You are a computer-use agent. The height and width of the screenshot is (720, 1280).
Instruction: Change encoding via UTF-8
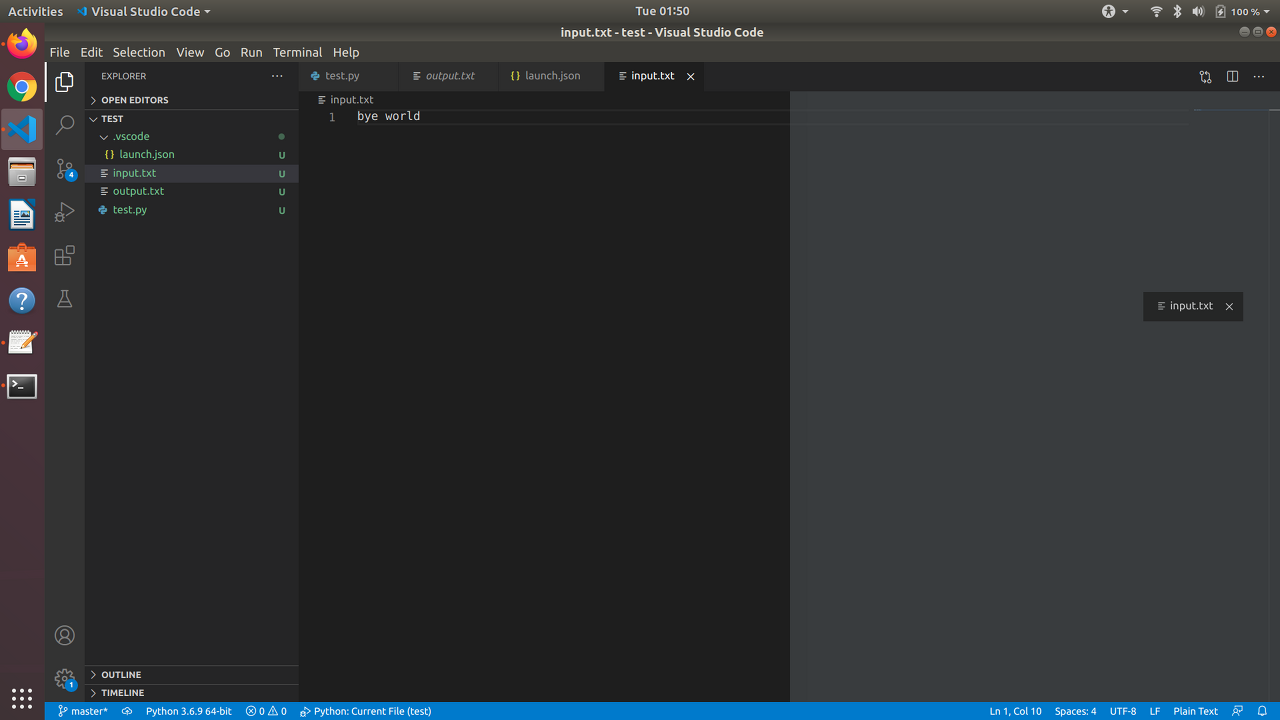pyautogui.click(x=1123, y=711)
